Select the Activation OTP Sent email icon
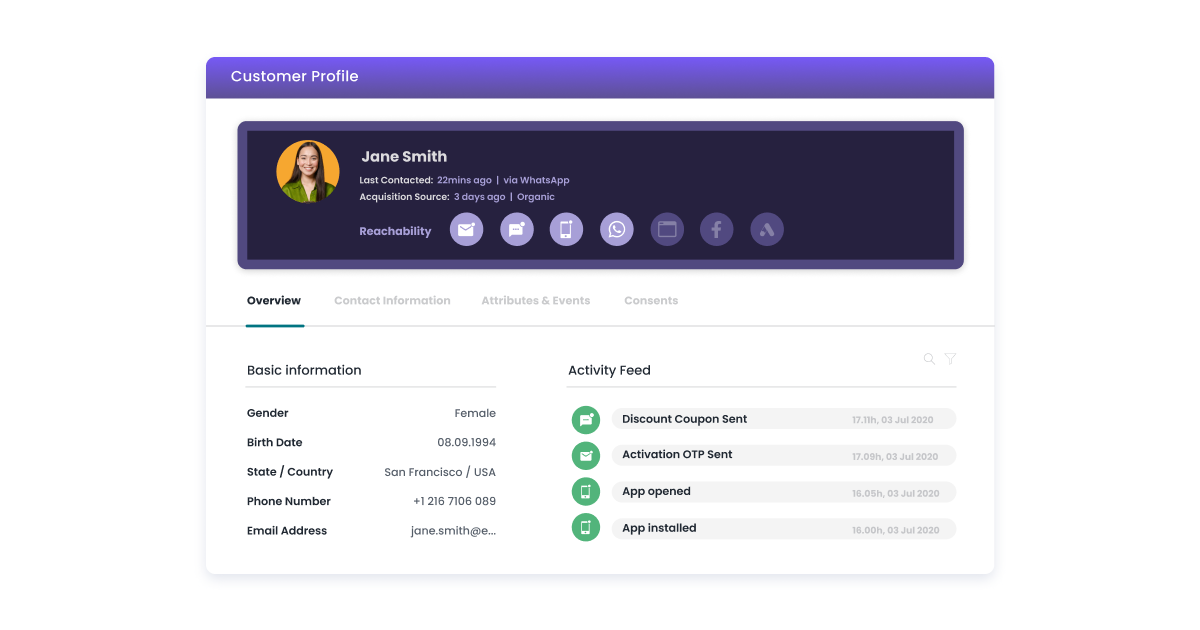The width and height of the screenshot is (1200, 630). (x=585, y=455)
